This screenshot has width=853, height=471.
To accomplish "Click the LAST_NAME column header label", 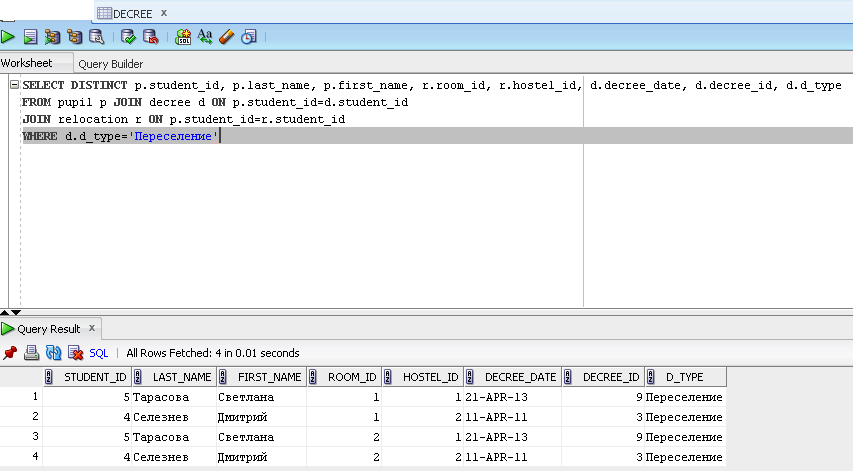I will (x=182, y=377).
